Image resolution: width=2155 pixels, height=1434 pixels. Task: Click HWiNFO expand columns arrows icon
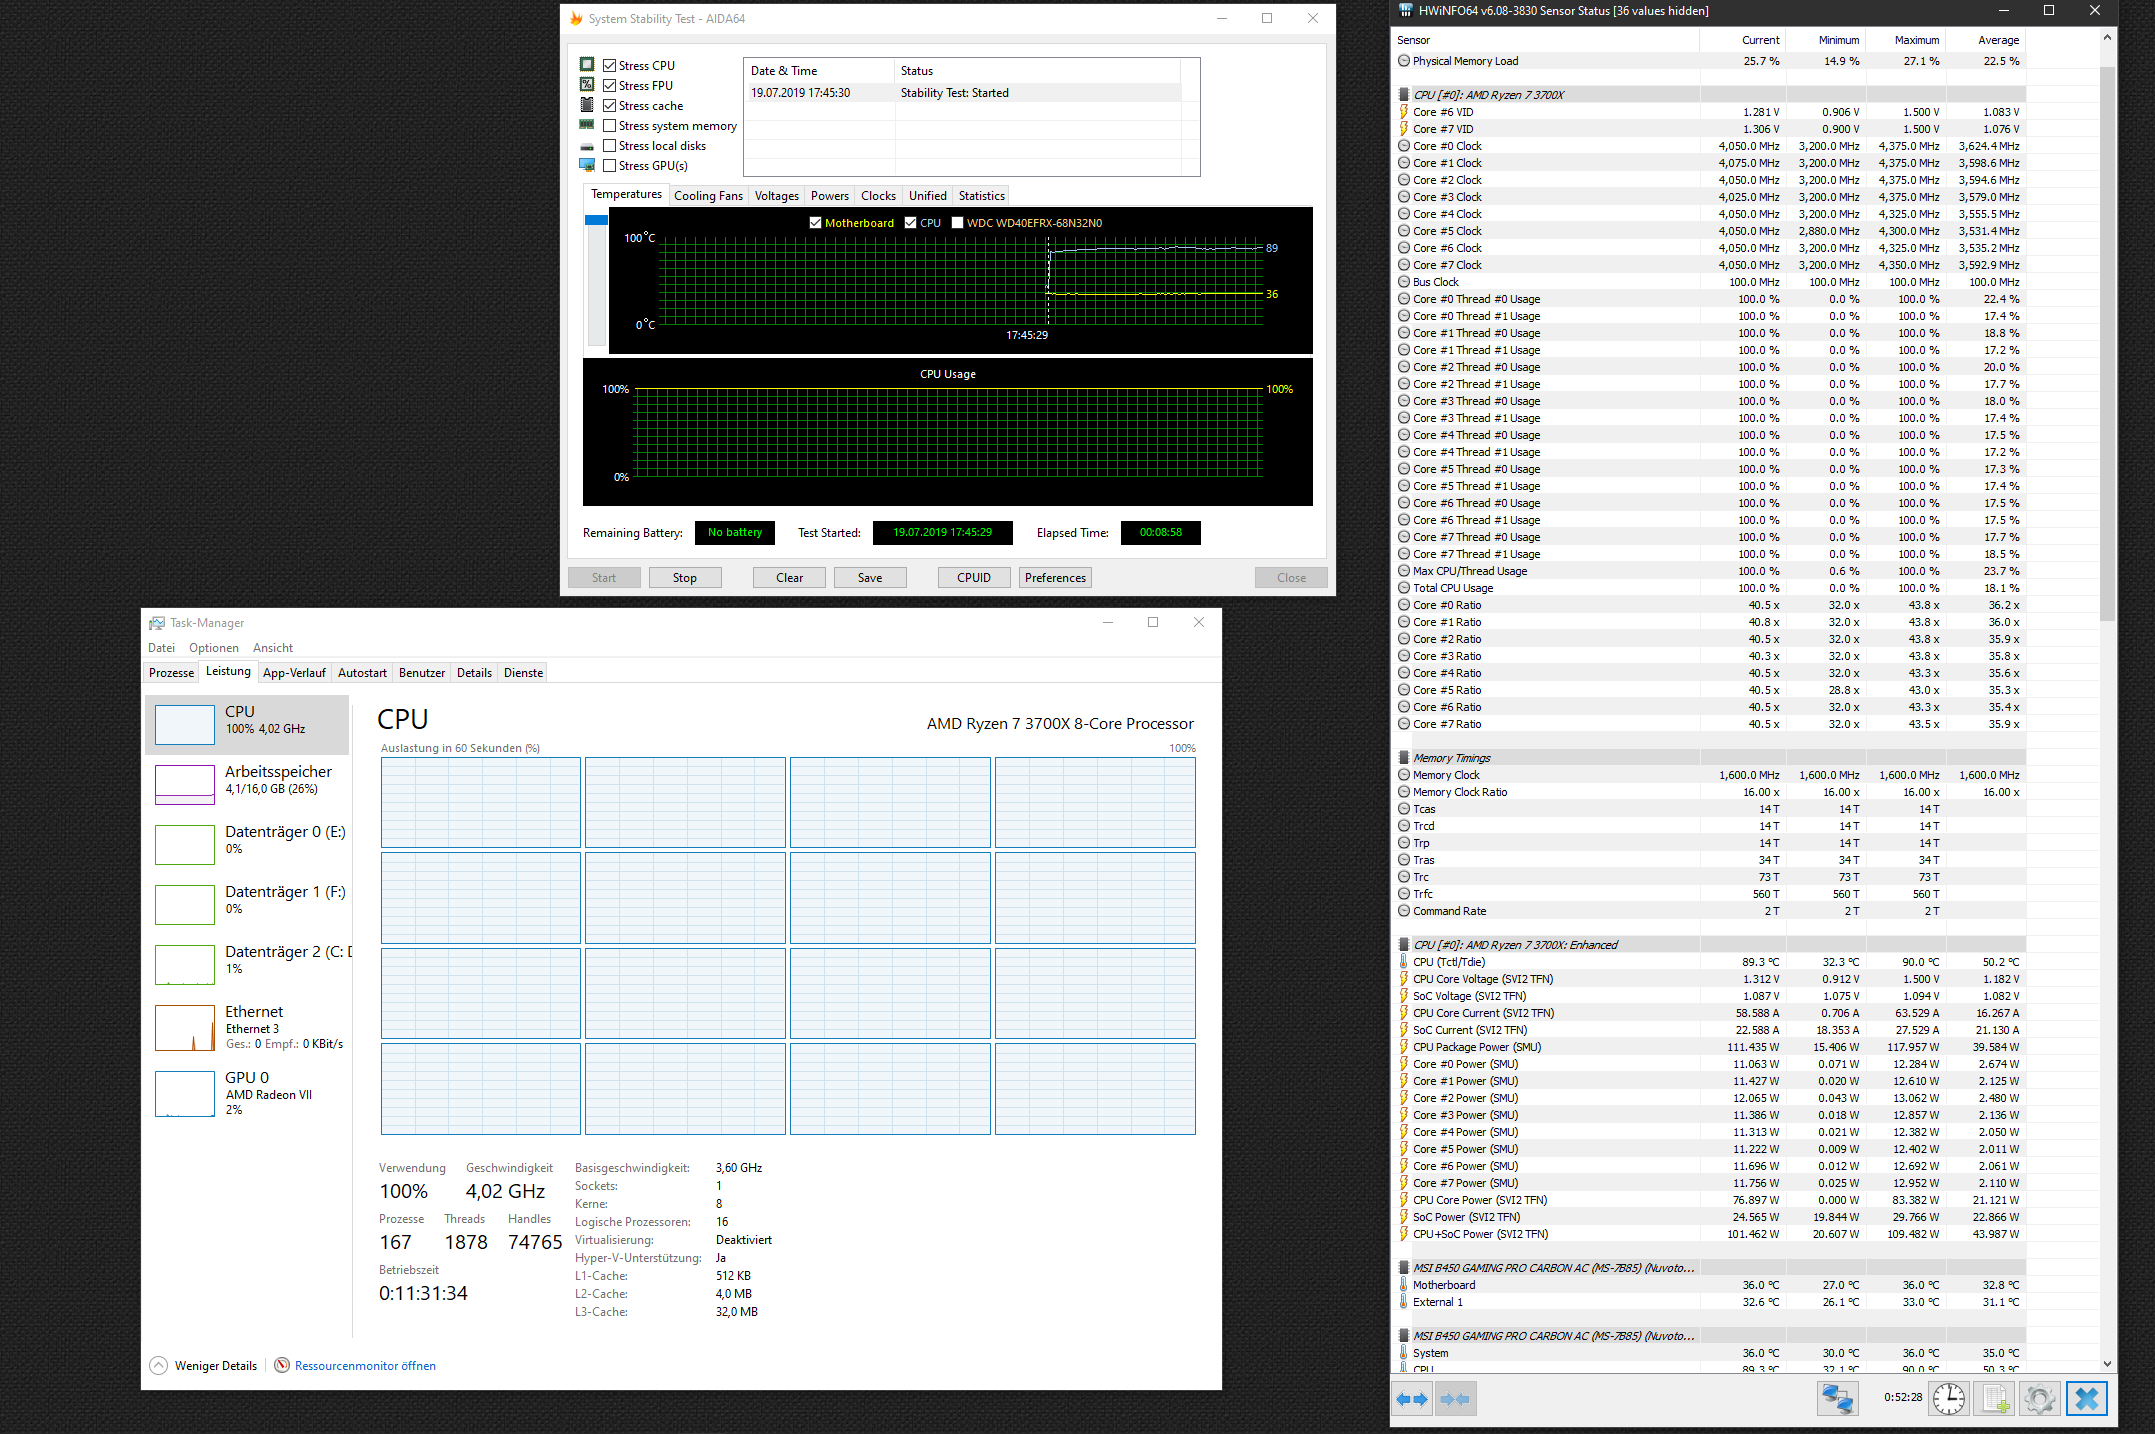point(1412,1399)
